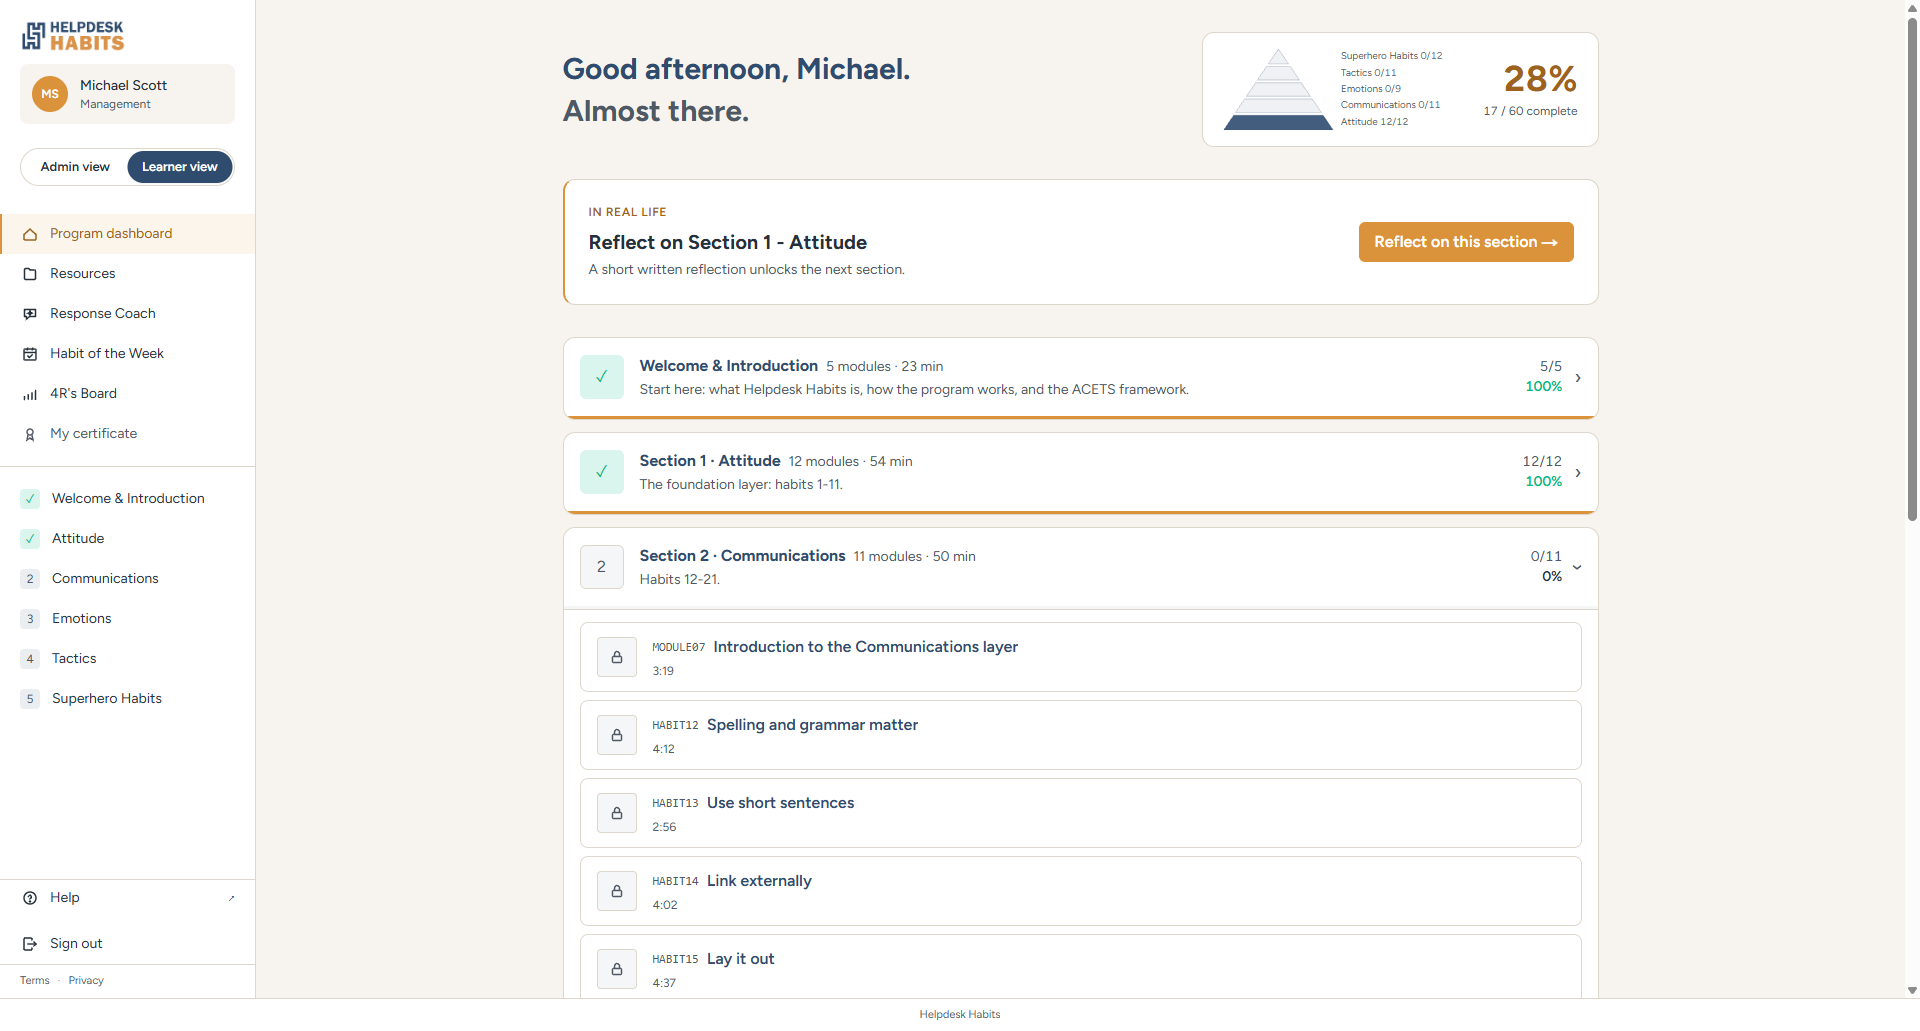The height and width of the screenshot is (1031, 1920).
Task: Click the lock icon on Lay it out
Action: pos(617,969)
